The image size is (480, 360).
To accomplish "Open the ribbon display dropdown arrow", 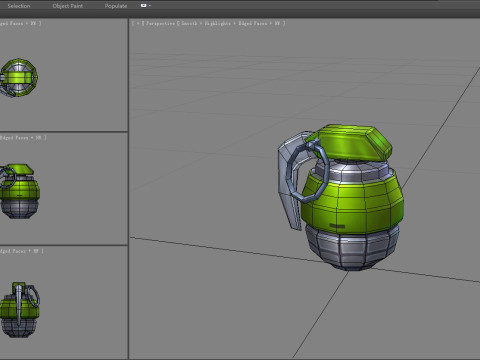I will pos(150,6).
